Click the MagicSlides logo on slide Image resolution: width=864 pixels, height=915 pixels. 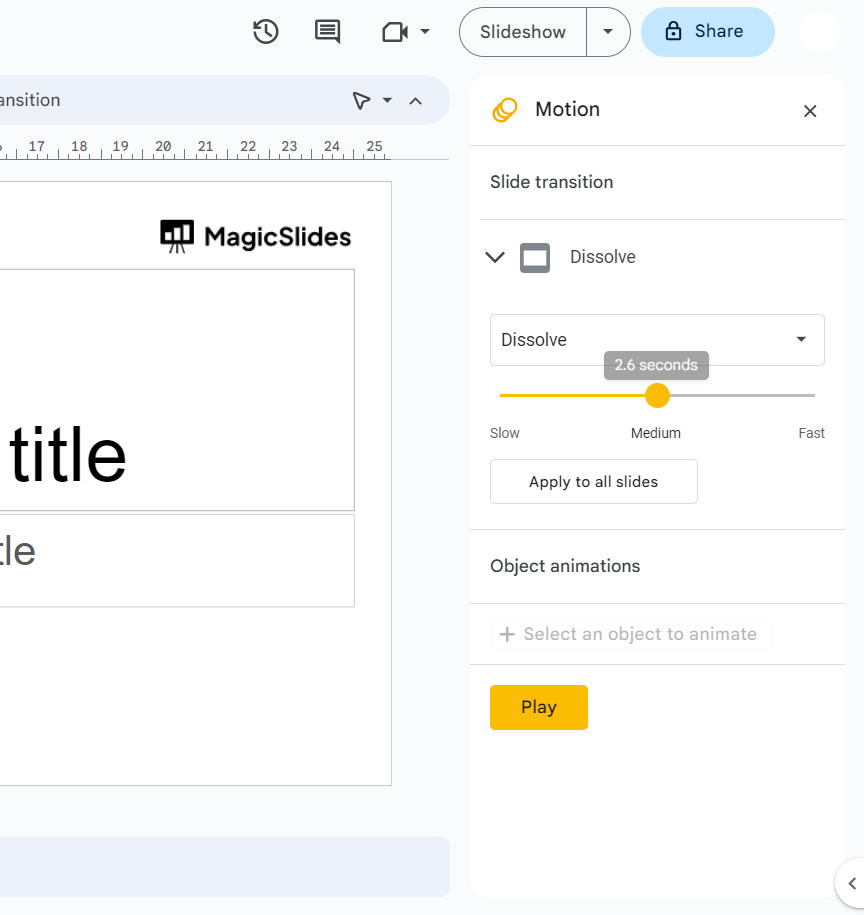click(256, 237)
